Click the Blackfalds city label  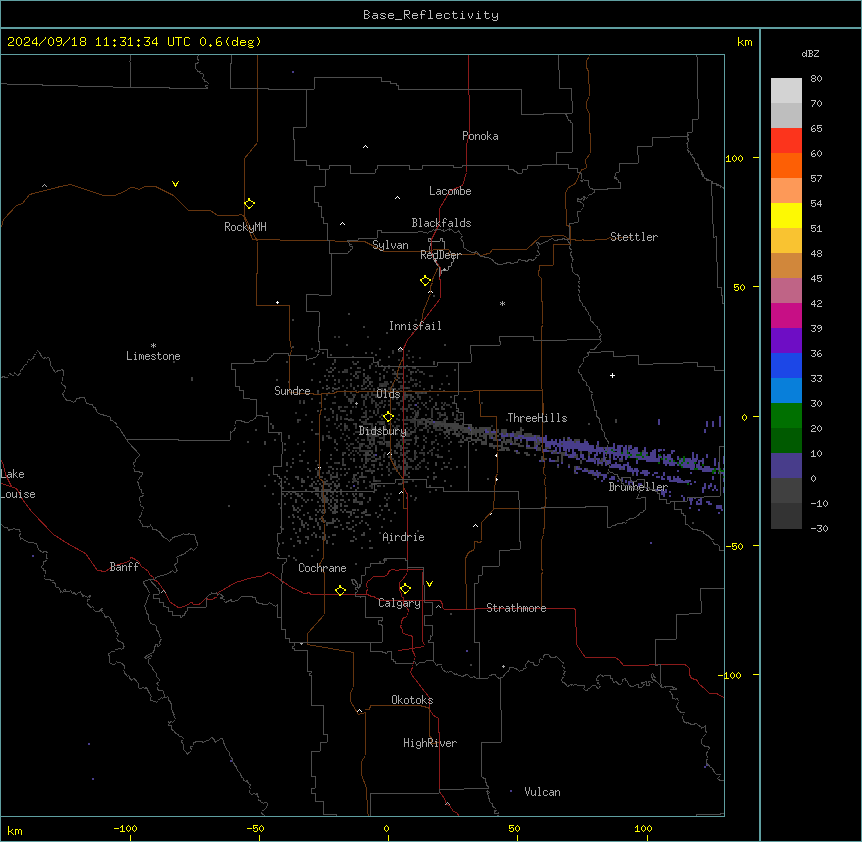coord(441,223)
